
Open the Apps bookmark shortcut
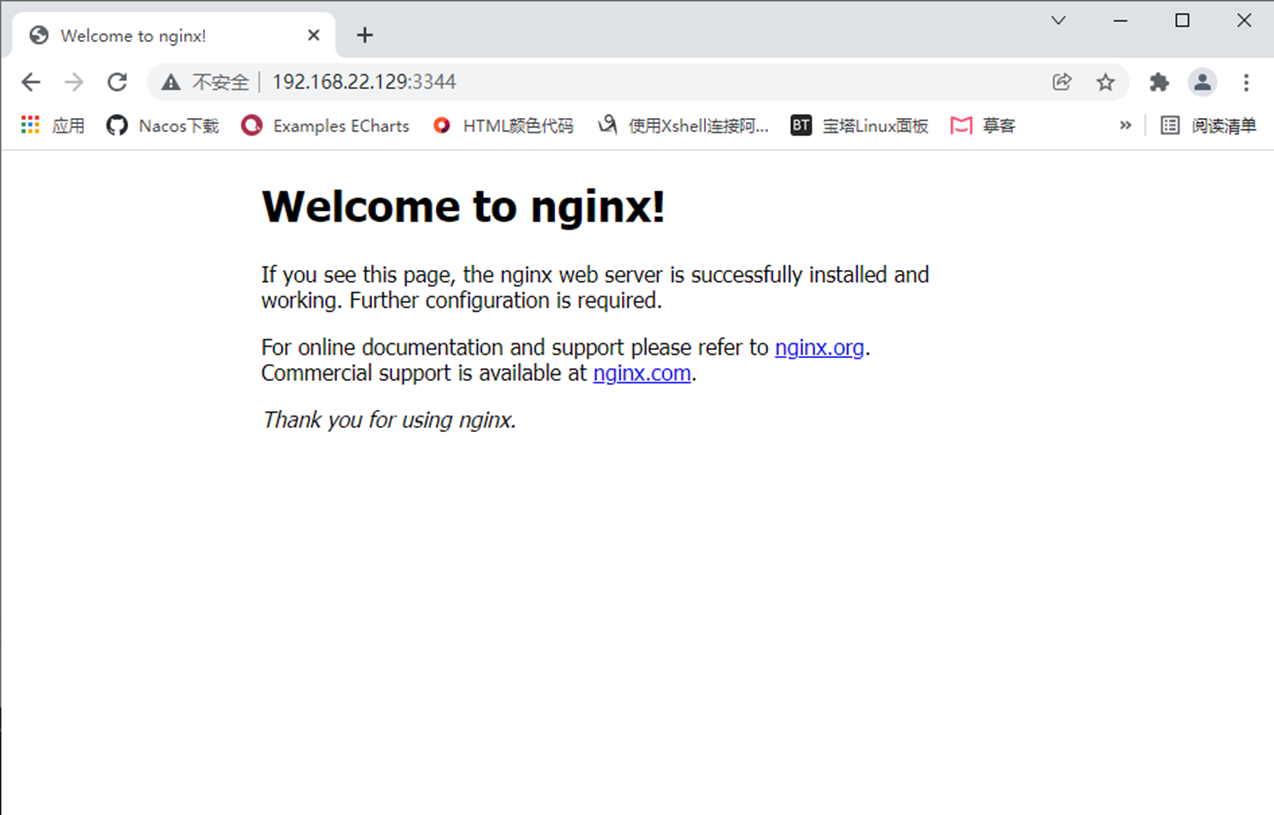tap(53, 125)
